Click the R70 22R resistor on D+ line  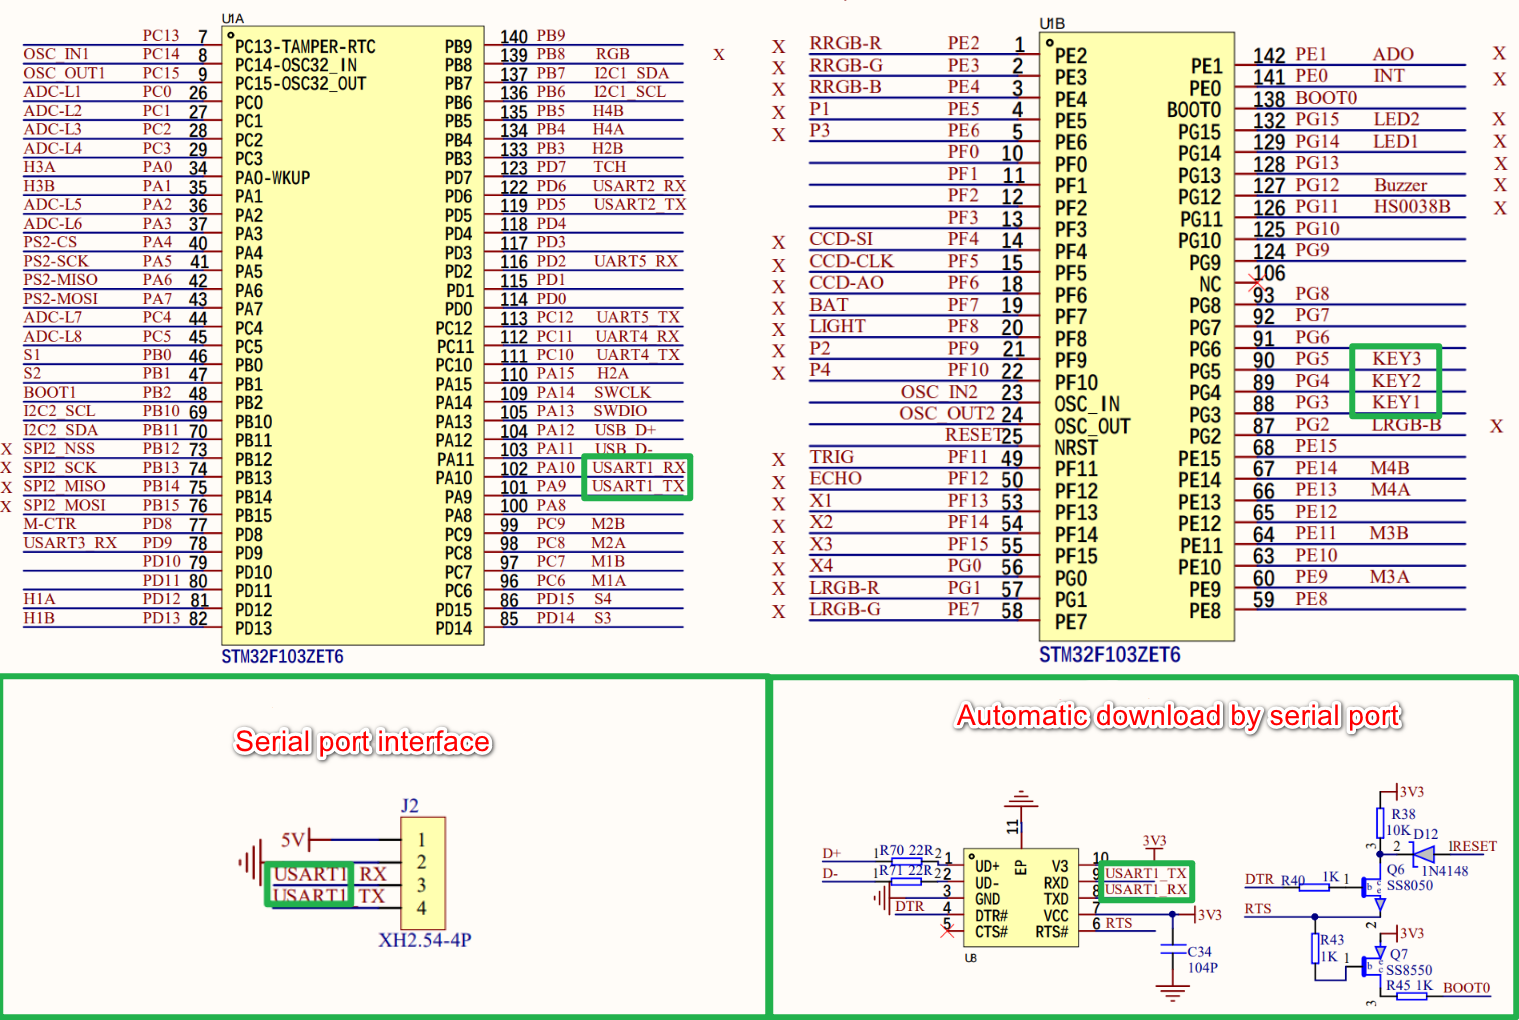(x=906, y=860)
